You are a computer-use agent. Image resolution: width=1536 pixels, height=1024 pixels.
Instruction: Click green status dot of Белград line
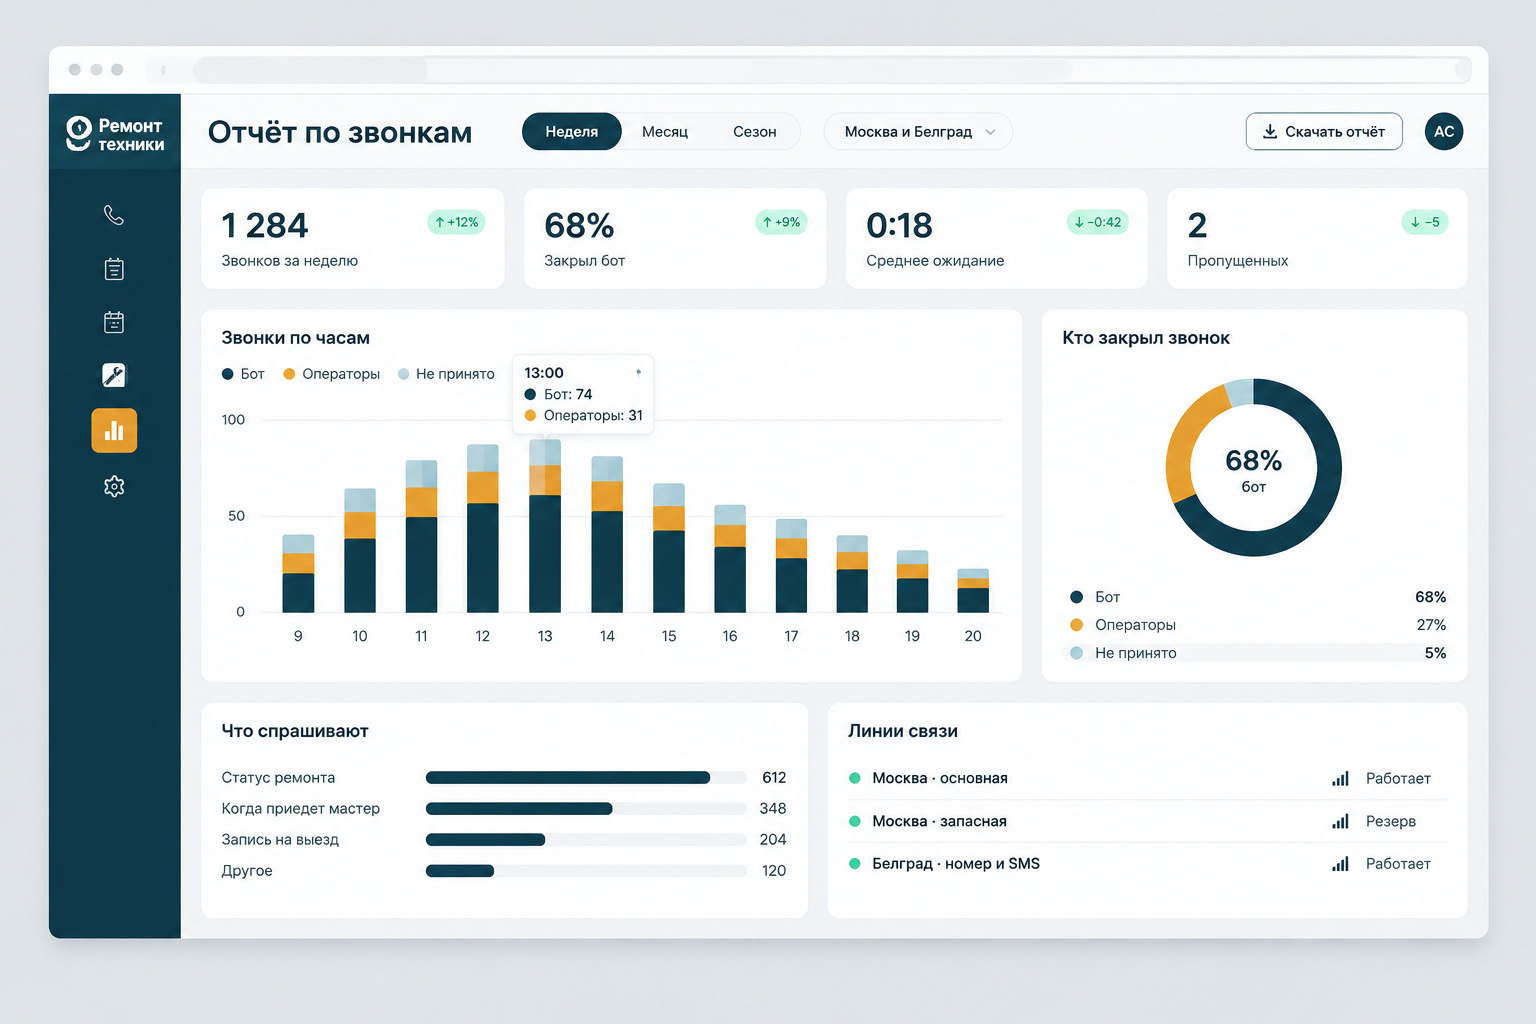point(855,863)
